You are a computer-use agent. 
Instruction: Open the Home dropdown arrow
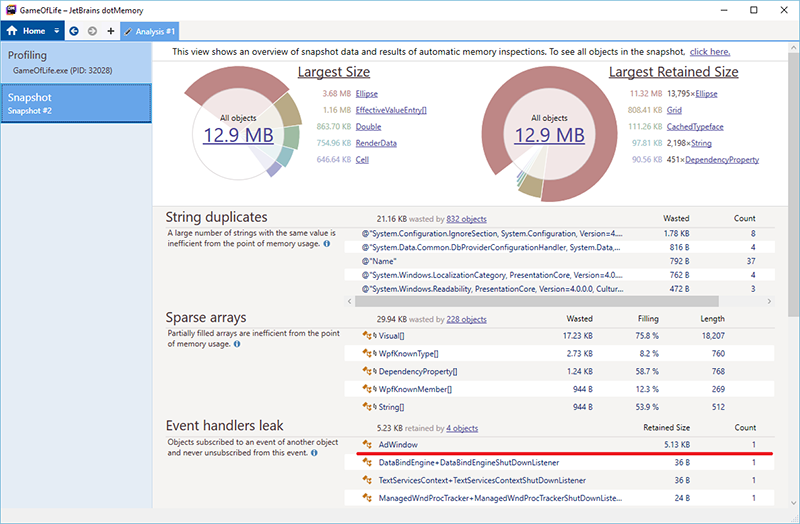58,31
